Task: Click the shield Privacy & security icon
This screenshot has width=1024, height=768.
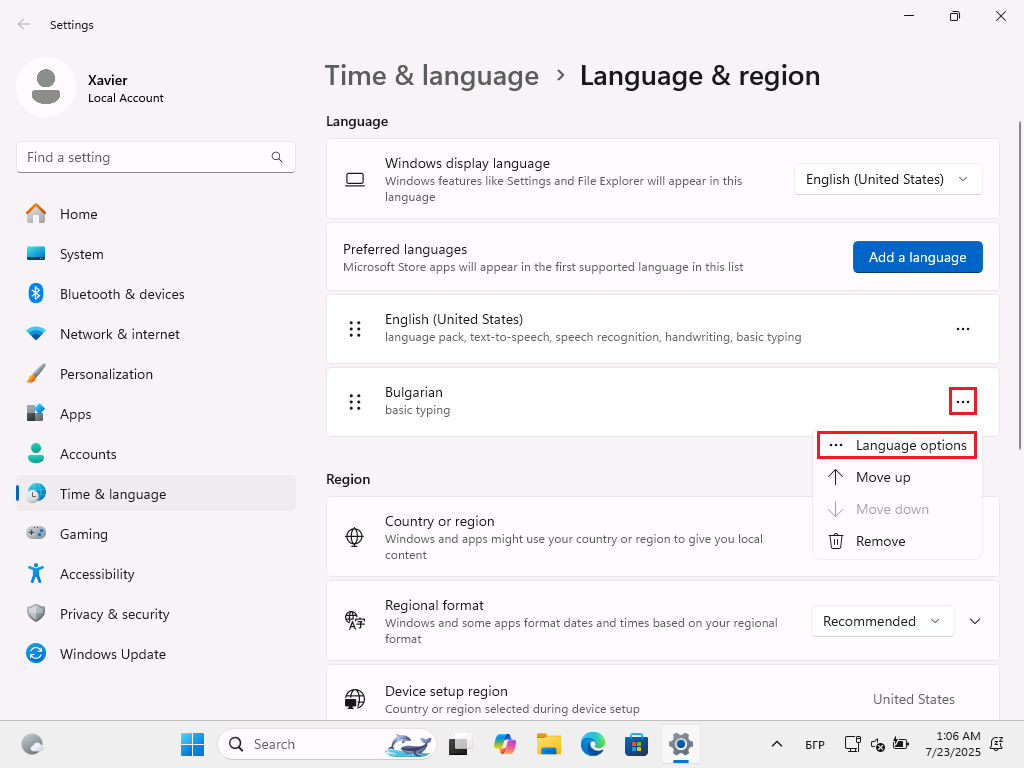Action: coord(36,613)
